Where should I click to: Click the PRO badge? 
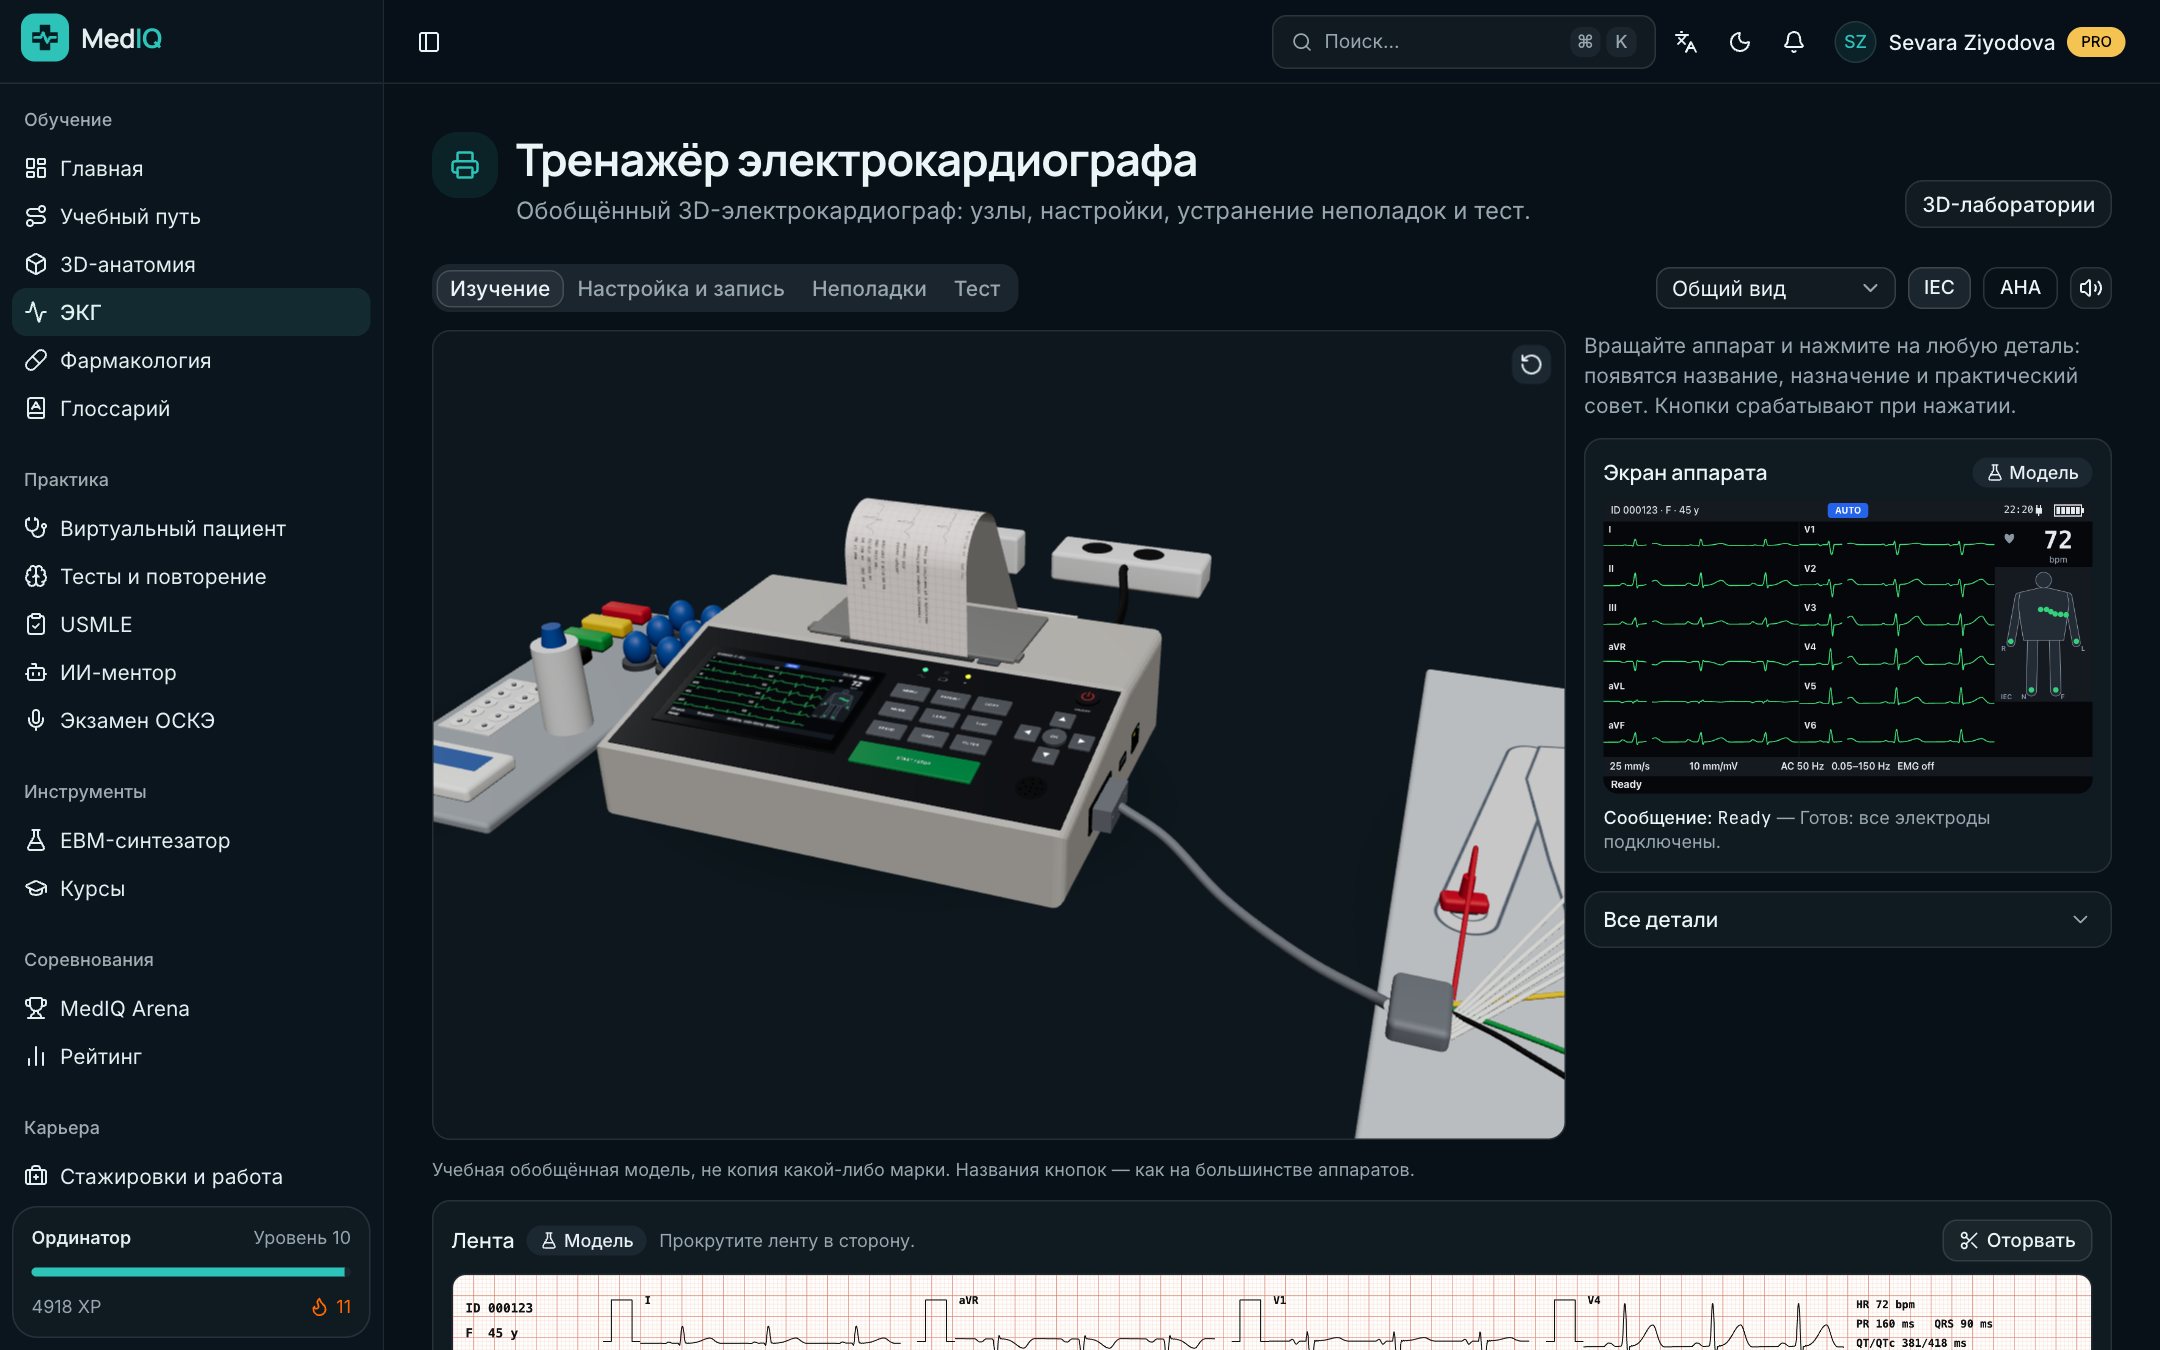pos(2096,42)
